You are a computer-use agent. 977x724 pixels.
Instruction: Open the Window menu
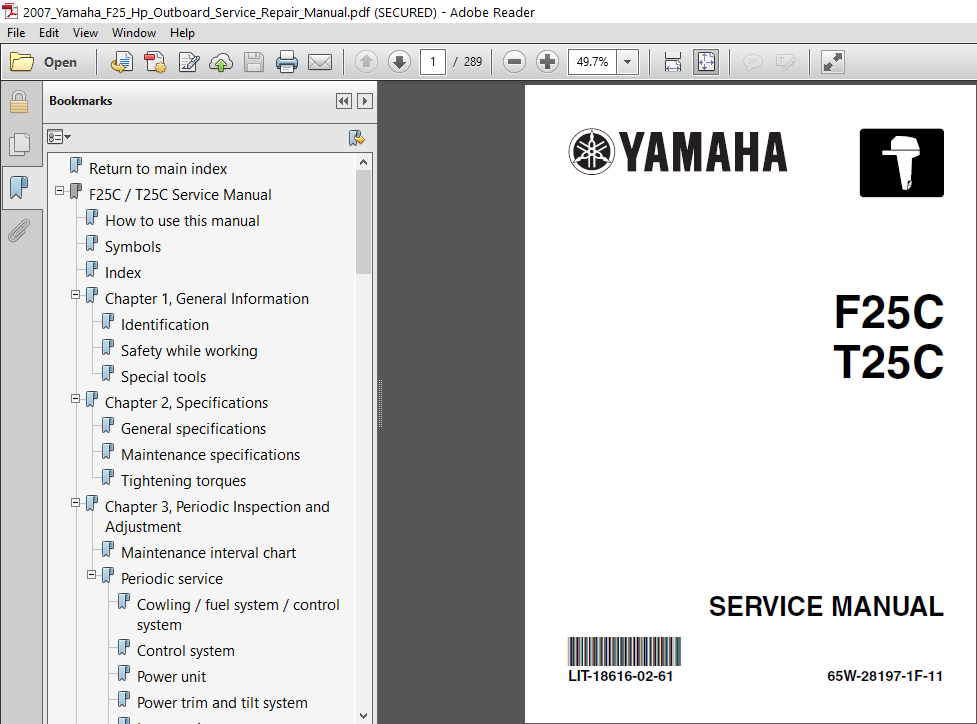[x=134, y=33]
